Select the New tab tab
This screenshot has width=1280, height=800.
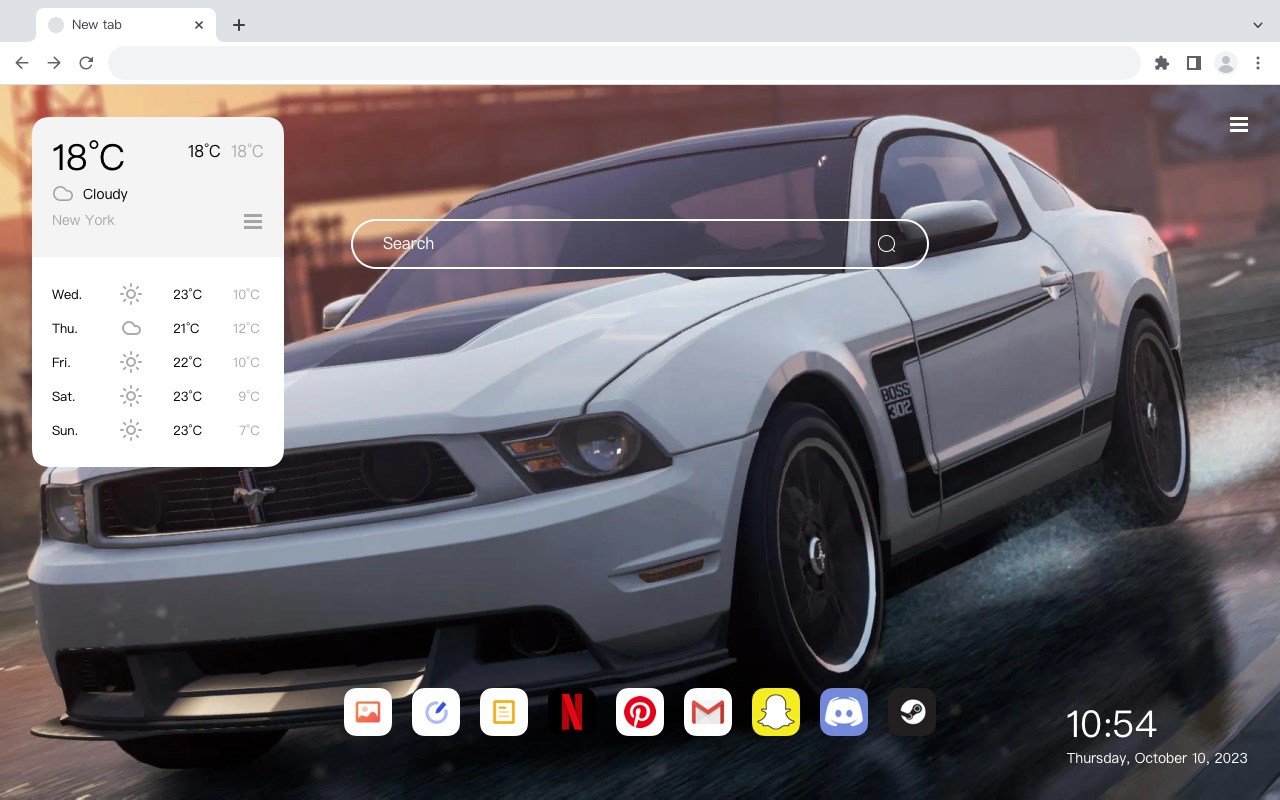click(x=126, y=25)
